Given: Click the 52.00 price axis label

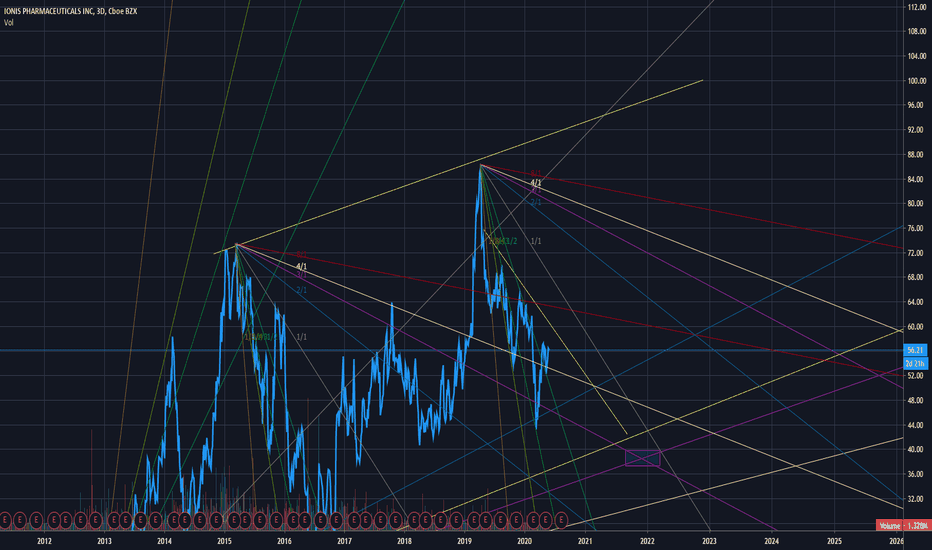Looking at the screenshot, I should point(917,376).
